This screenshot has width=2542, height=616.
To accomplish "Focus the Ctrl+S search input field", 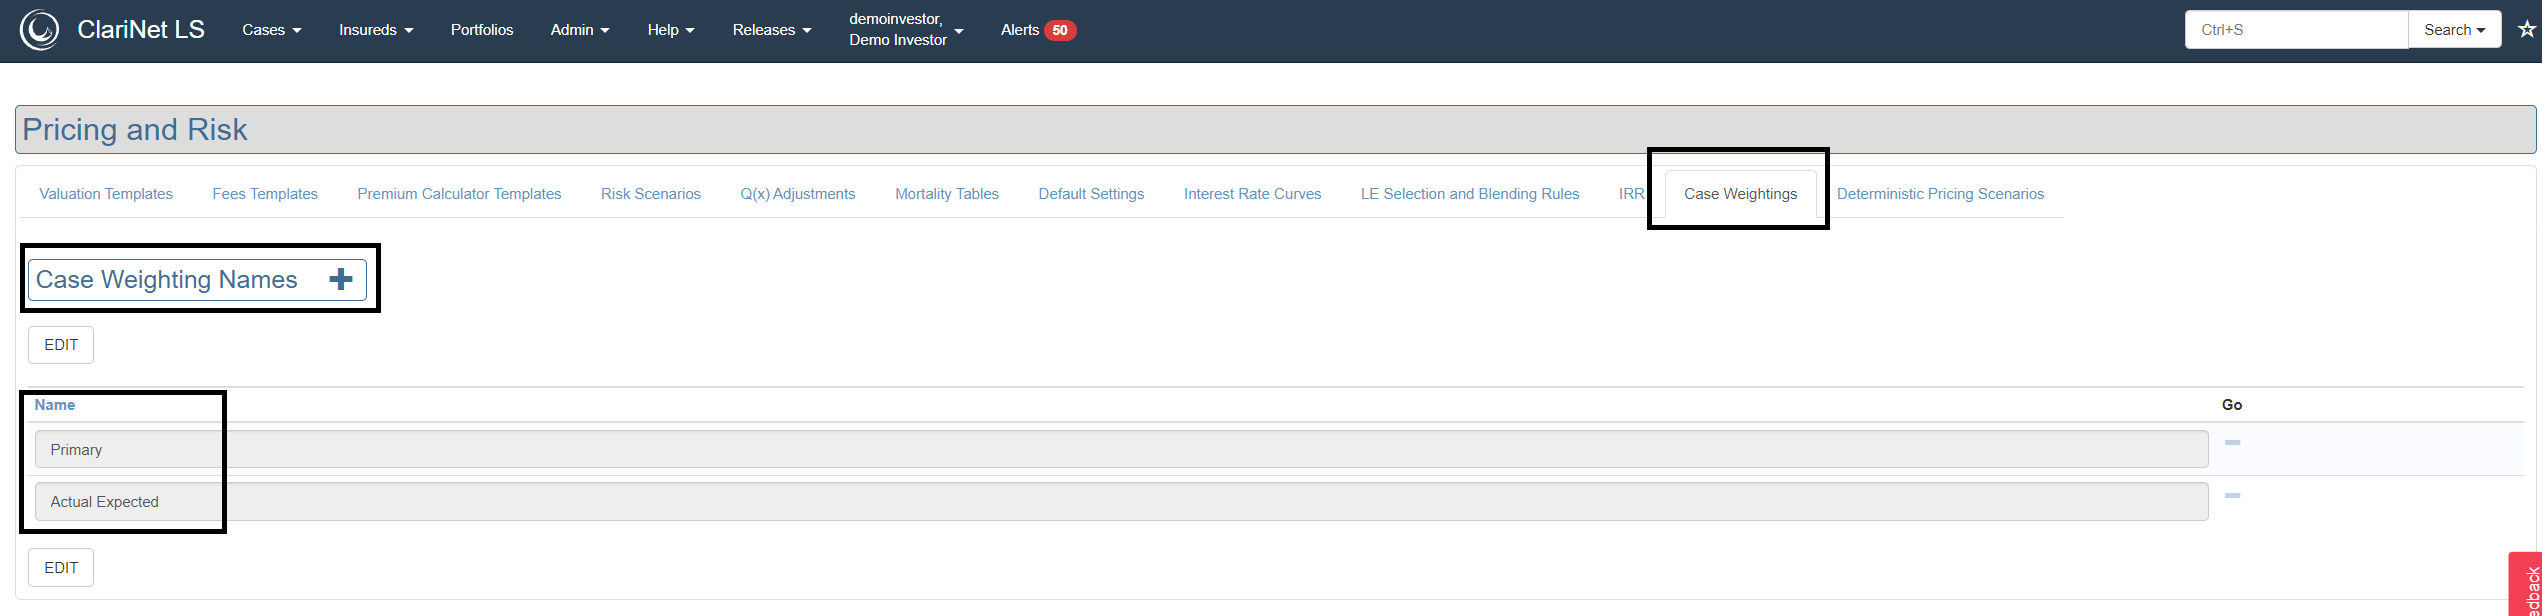I will tap(2296, 30).
